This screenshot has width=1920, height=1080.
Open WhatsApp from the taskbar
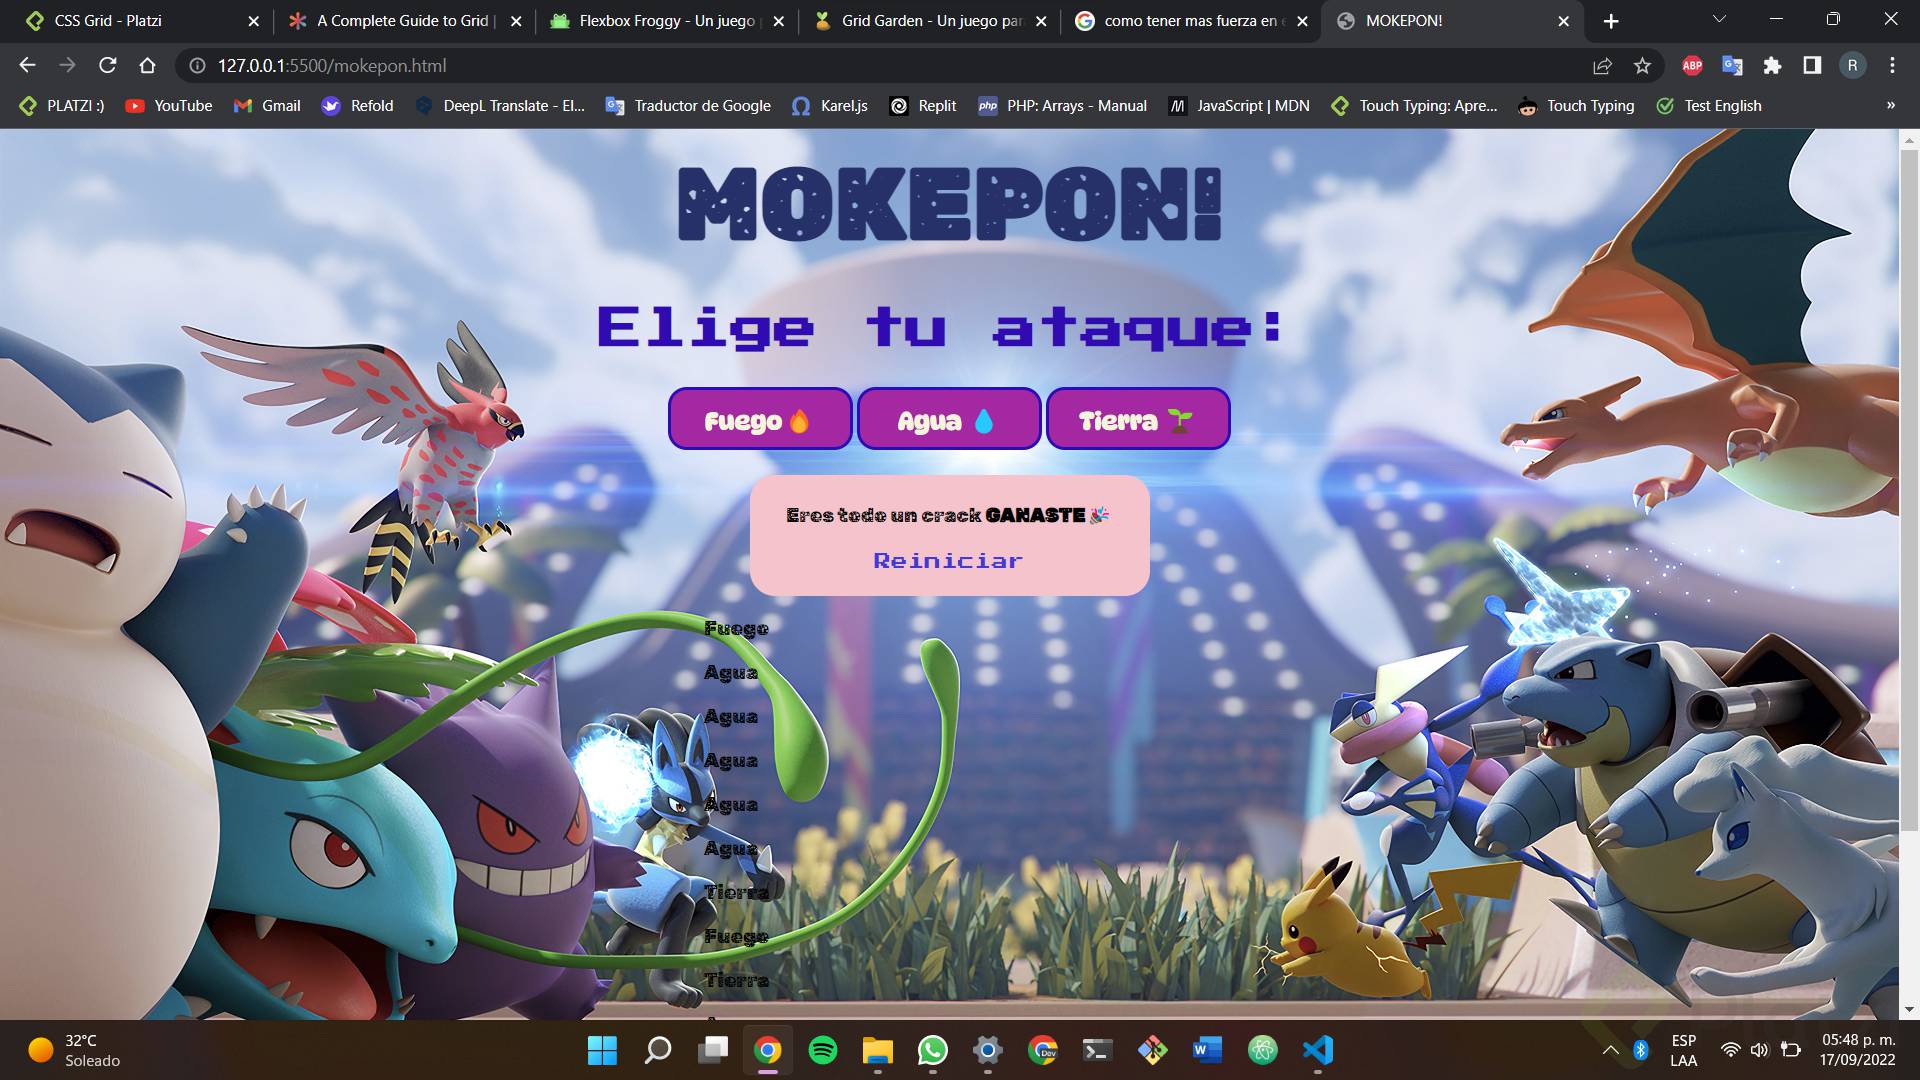tap(932, 1050)
